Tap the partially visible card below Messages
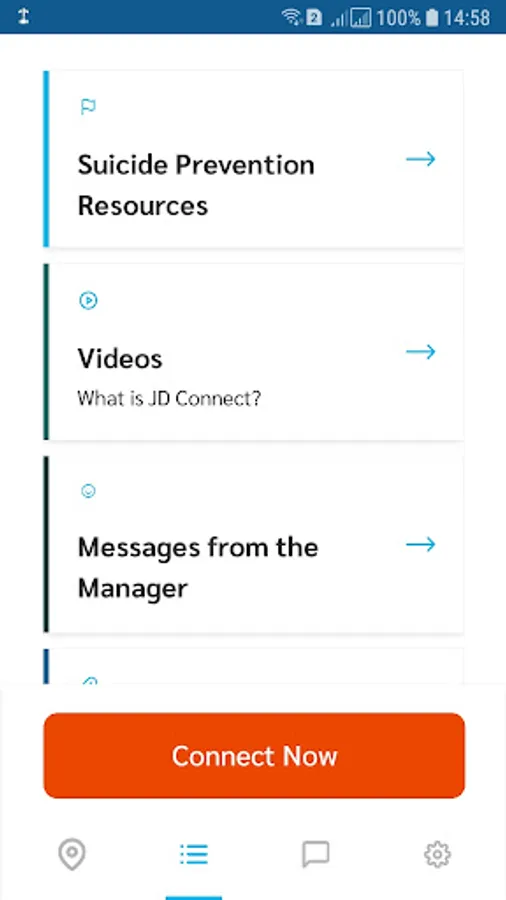The image size is (506, 900). 254,666
